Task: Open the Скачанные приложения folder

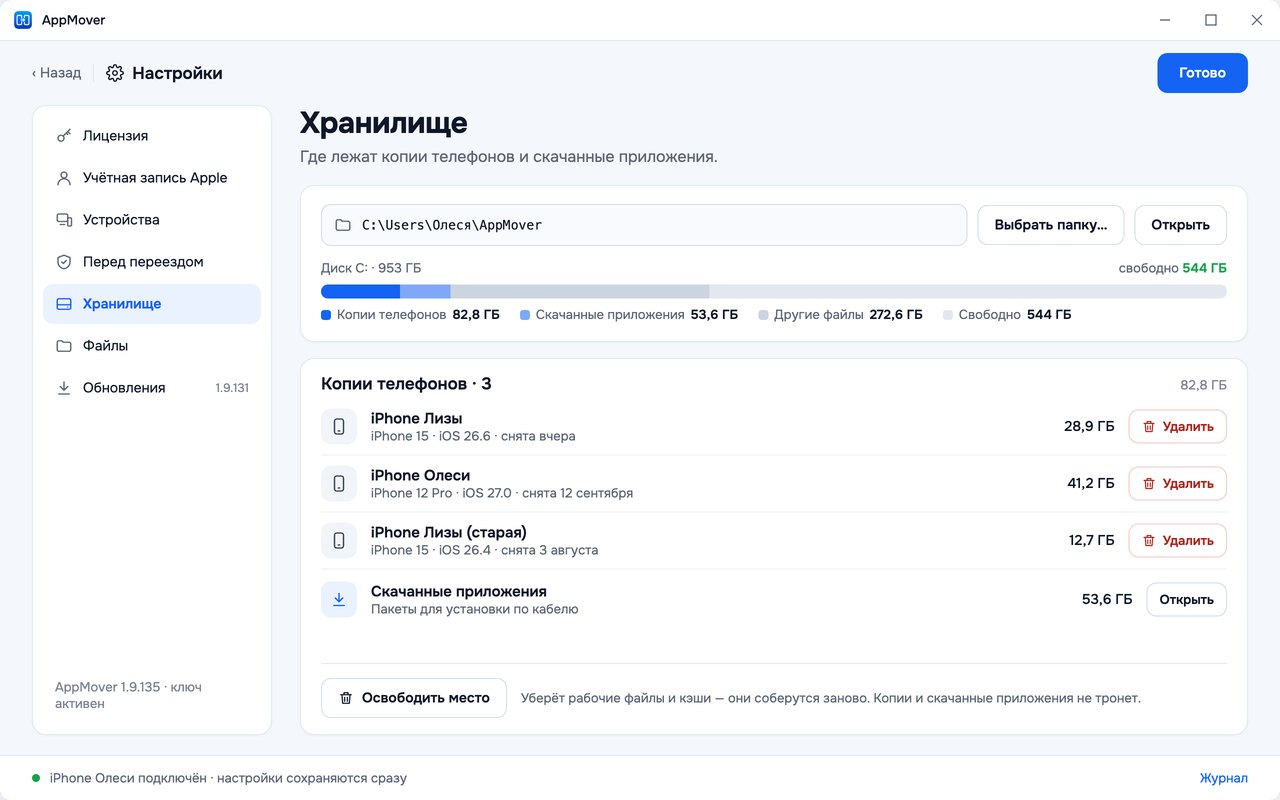Action: pyautogui.click(x=1186, y=600)
